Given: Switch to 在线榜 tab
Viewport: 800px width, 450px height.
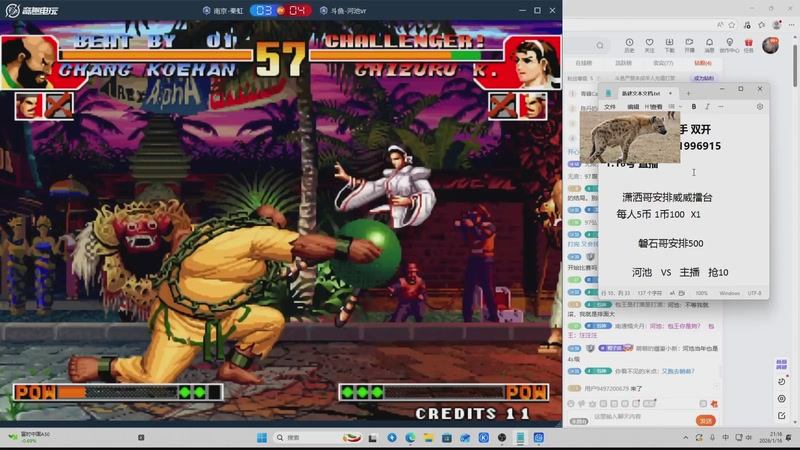Looking at the screenshot, I should click(584, 63).
